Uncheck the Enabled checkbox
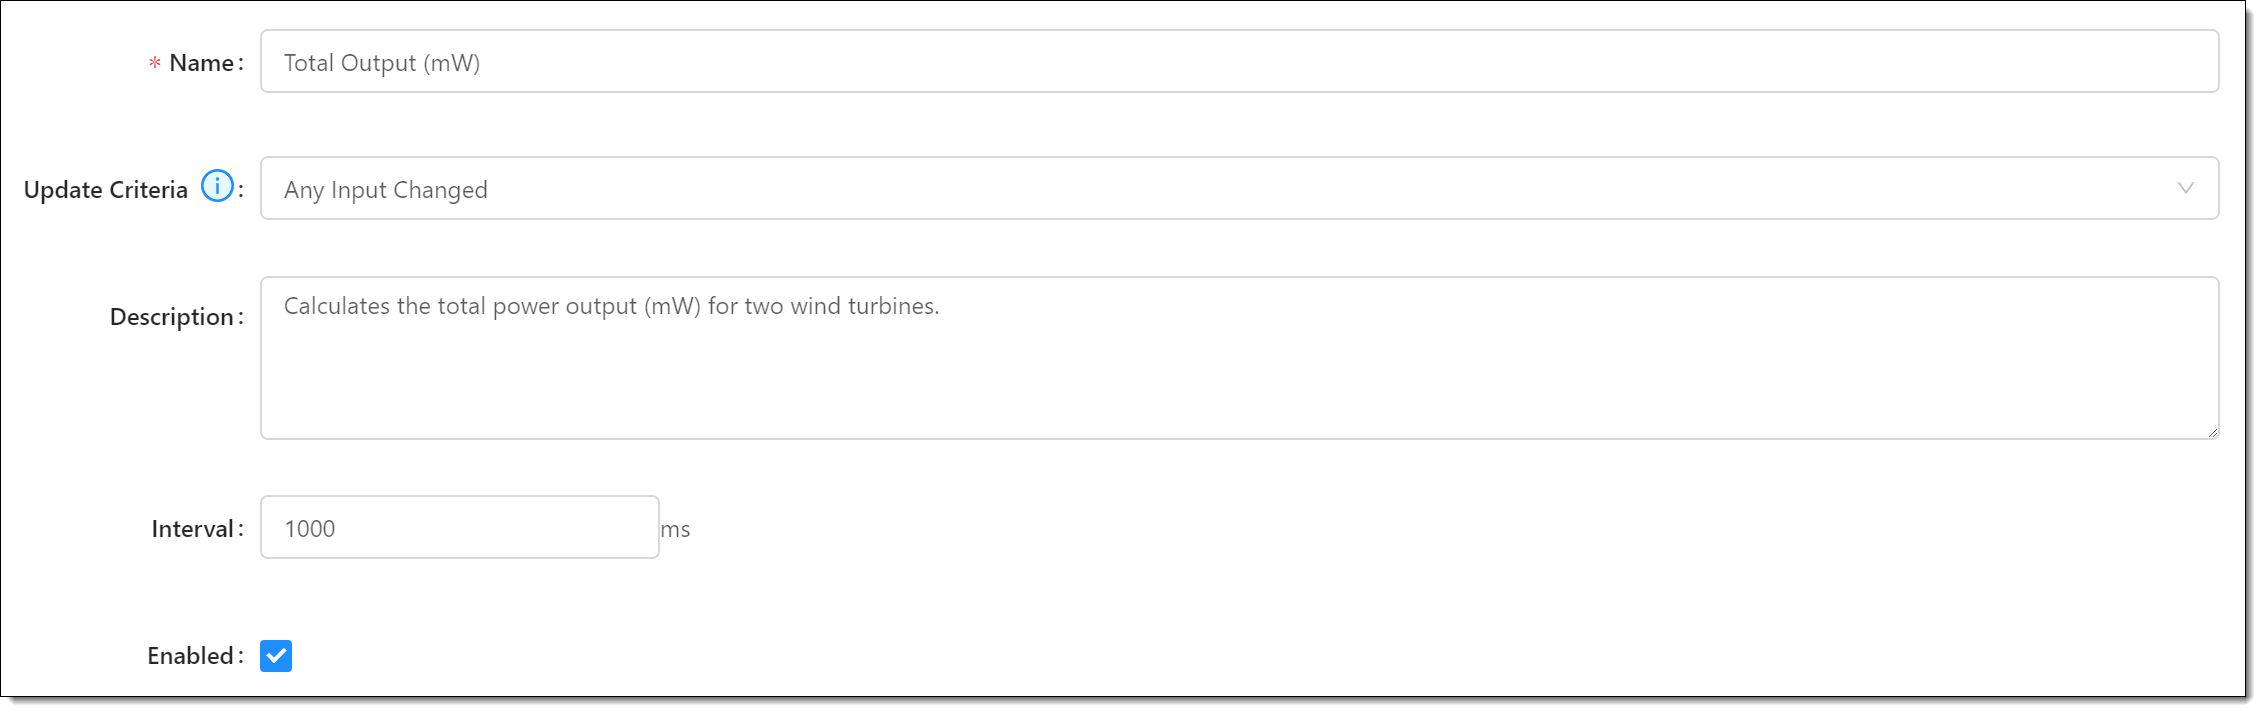Screen dimensions: 2261x712 pyautogui.click(x=276, y=656)
